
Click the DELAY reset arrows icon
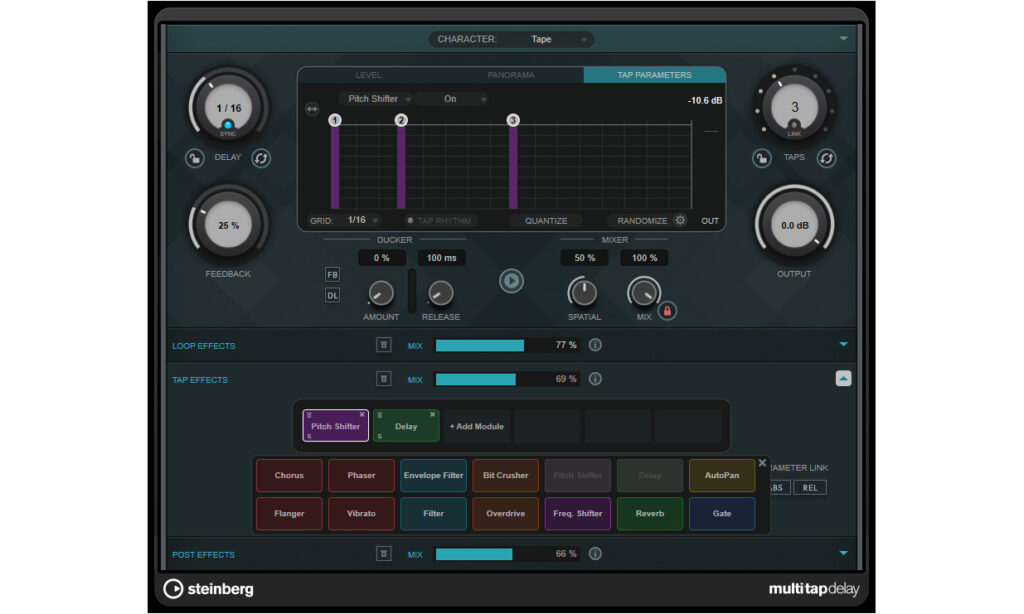point(261,158)
